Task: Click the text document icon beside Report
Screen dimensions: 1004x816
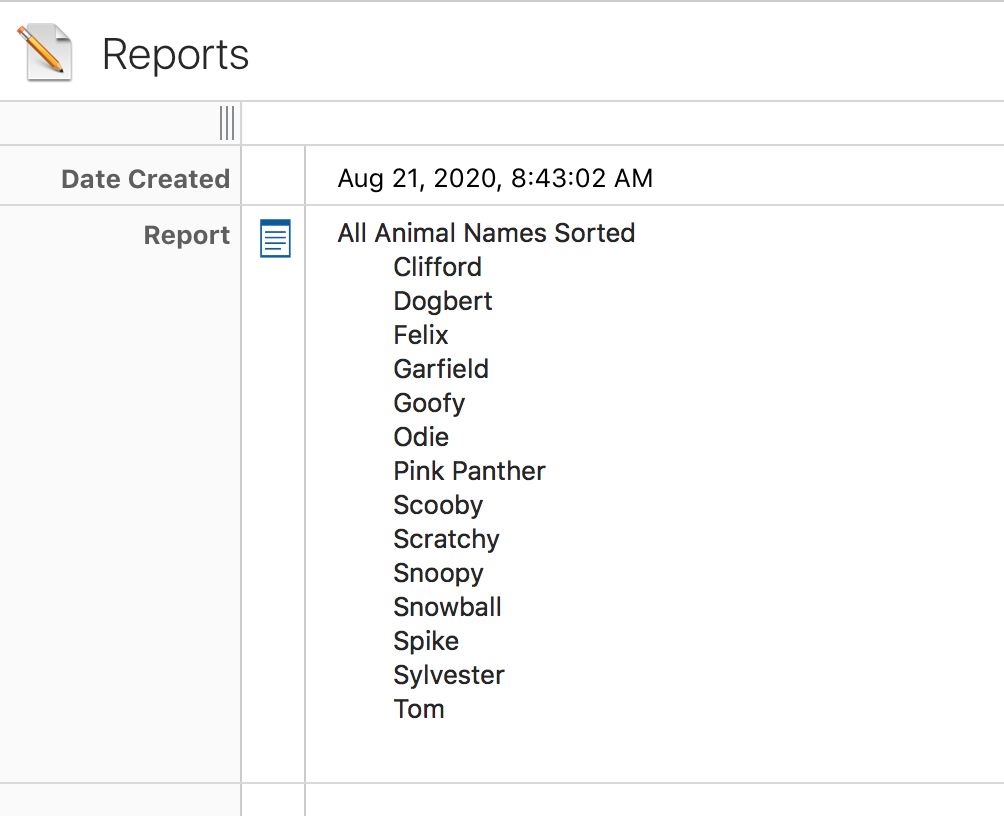Action: pyautogui.click(x=275, y=238)
